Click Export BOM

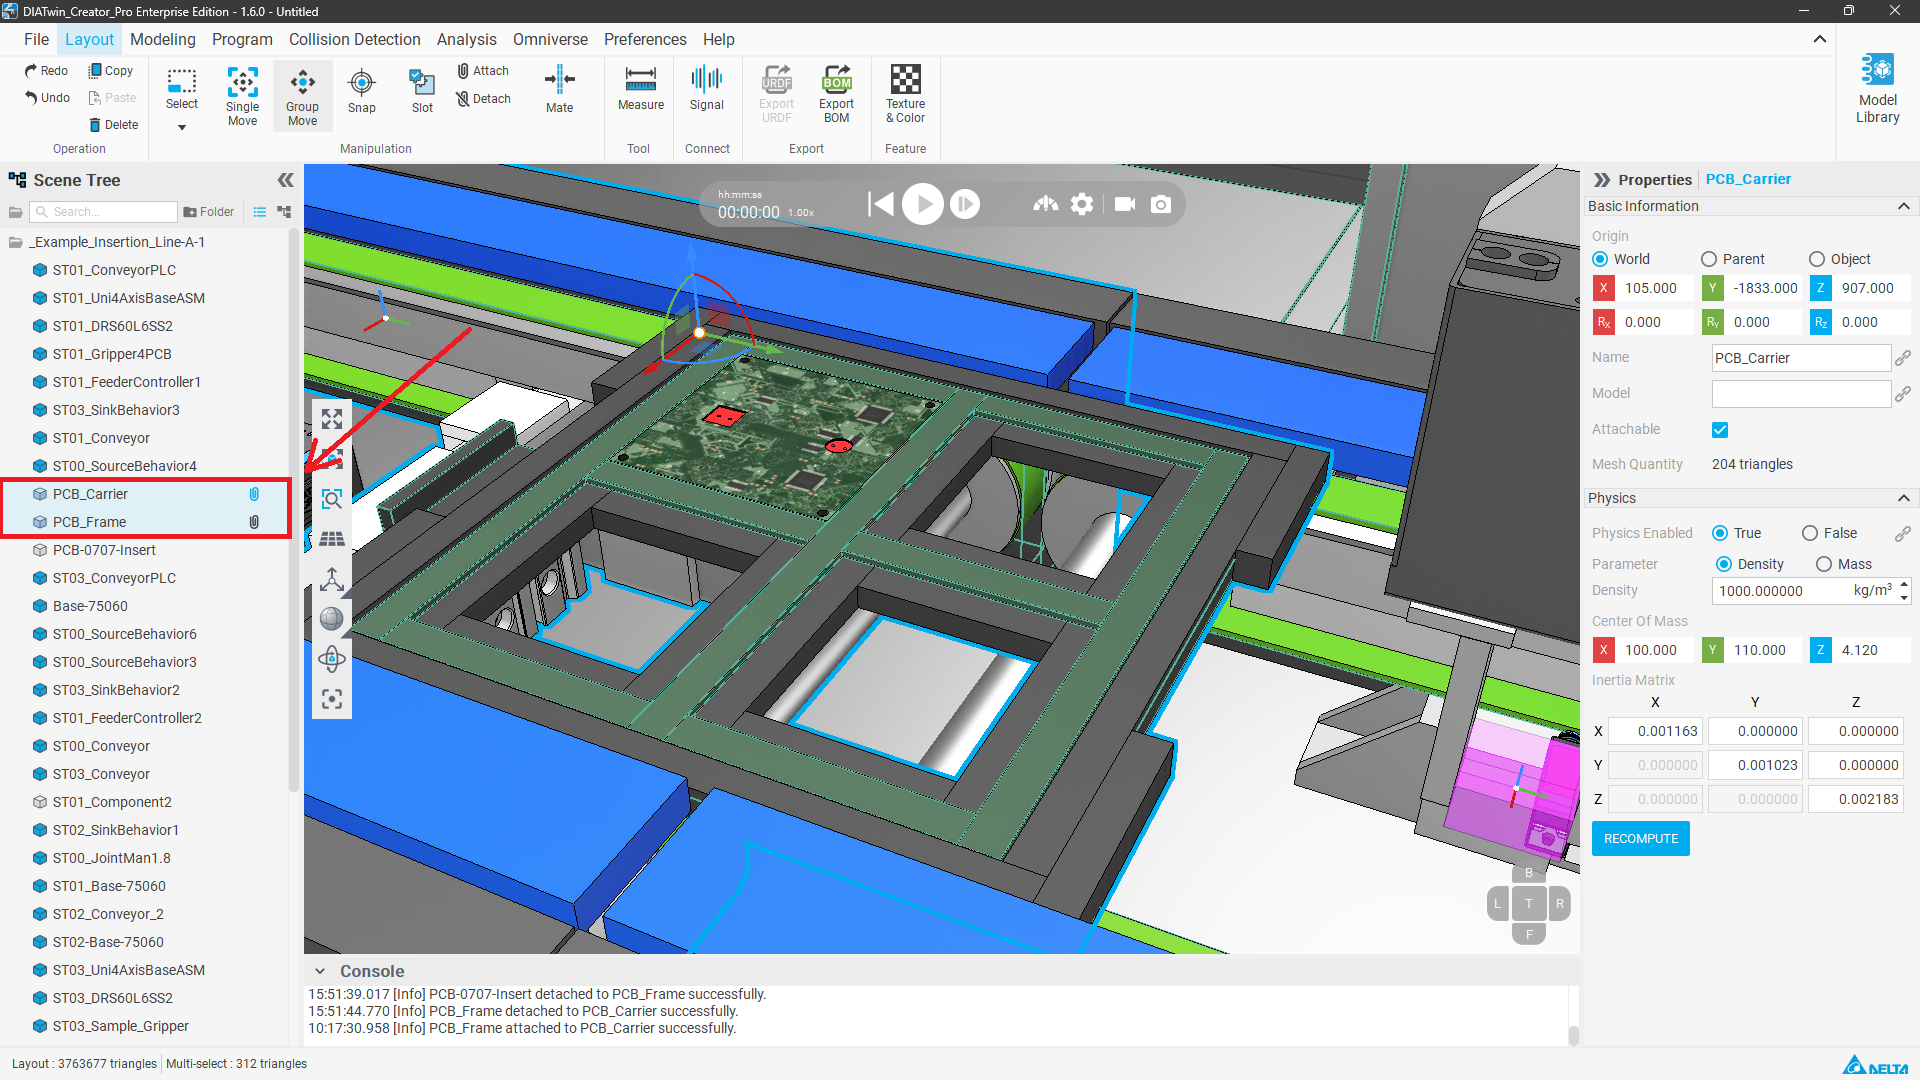(837, 94)
